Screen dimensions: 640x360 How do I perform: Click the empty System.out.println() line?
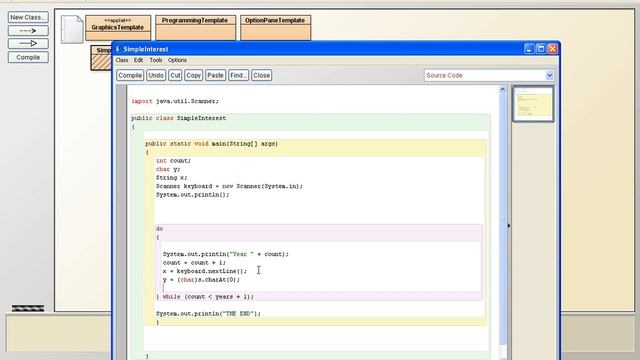point(193,195)
